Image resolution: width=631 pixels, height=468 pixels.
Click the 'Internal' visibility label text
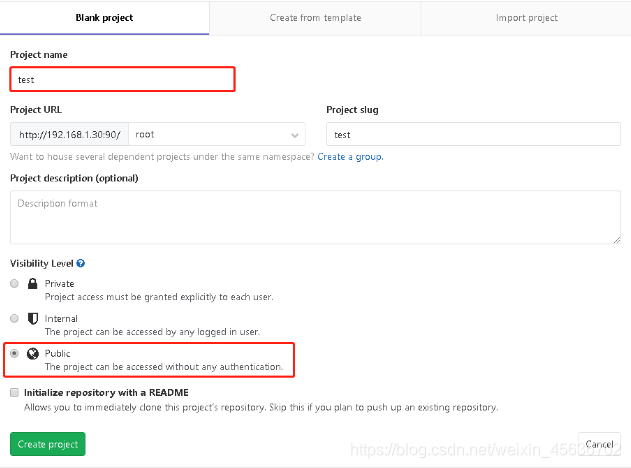pyautogui.click(x=61, y=319)
